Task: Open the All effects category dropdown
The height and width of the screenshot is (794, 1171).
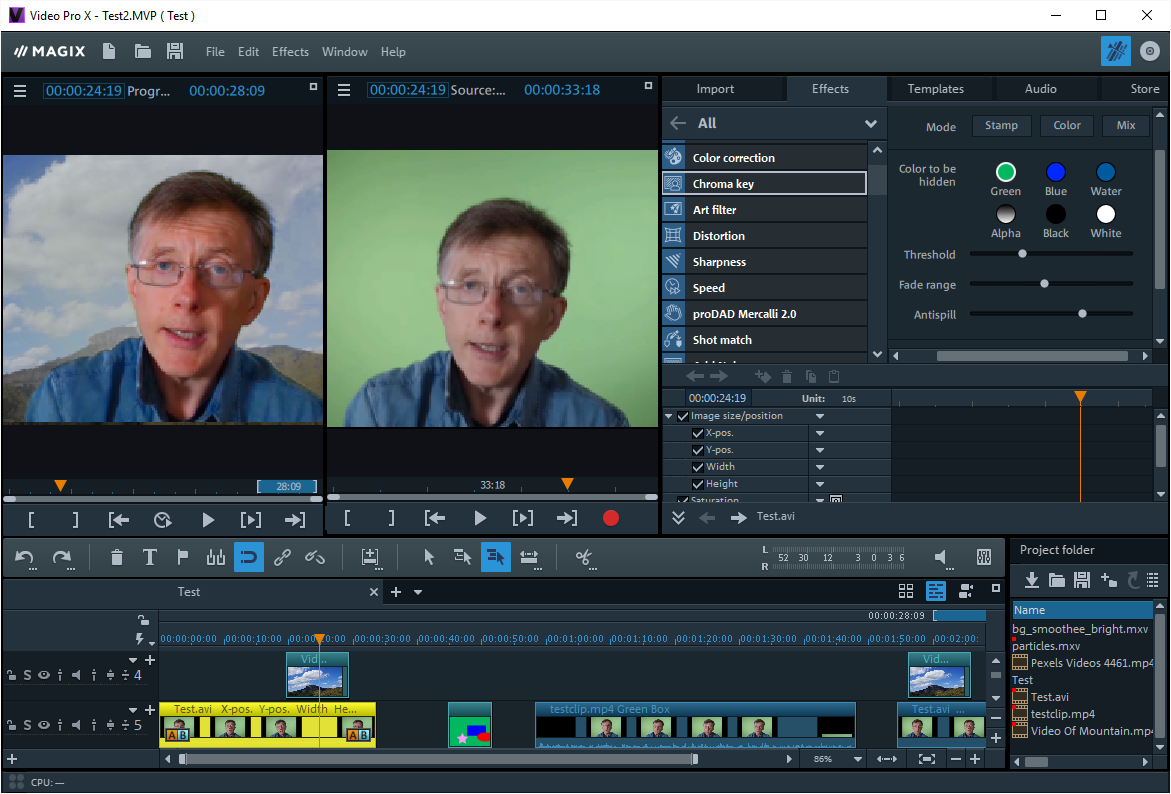Action: pos(869,123)
